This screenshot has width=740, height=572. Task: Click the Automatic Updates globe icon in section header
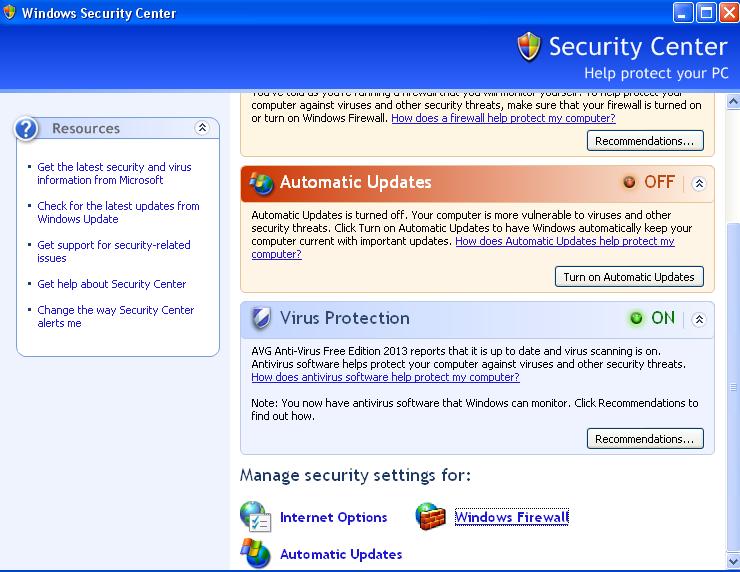(x=262, y=183)
